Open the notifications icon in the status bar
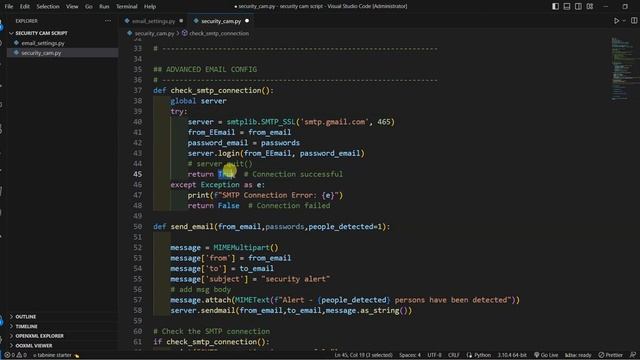The image size is (640, 360). point(632,355)
